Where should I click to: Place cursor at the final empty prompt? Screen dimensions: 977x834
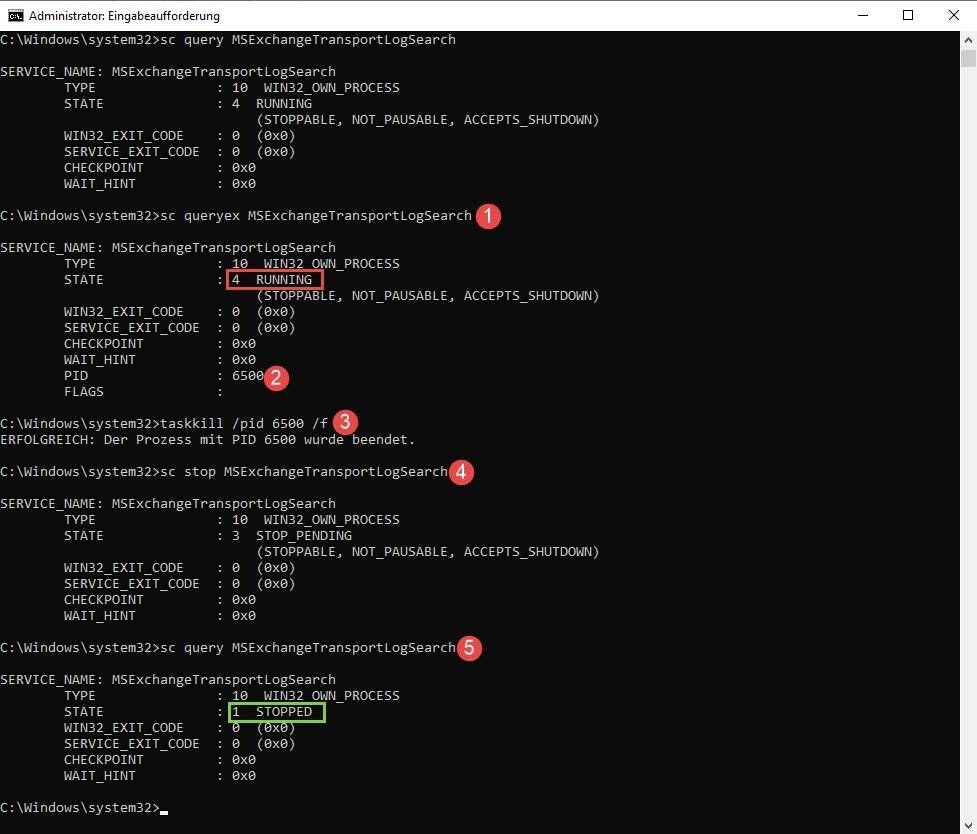[x=163, y=807]
